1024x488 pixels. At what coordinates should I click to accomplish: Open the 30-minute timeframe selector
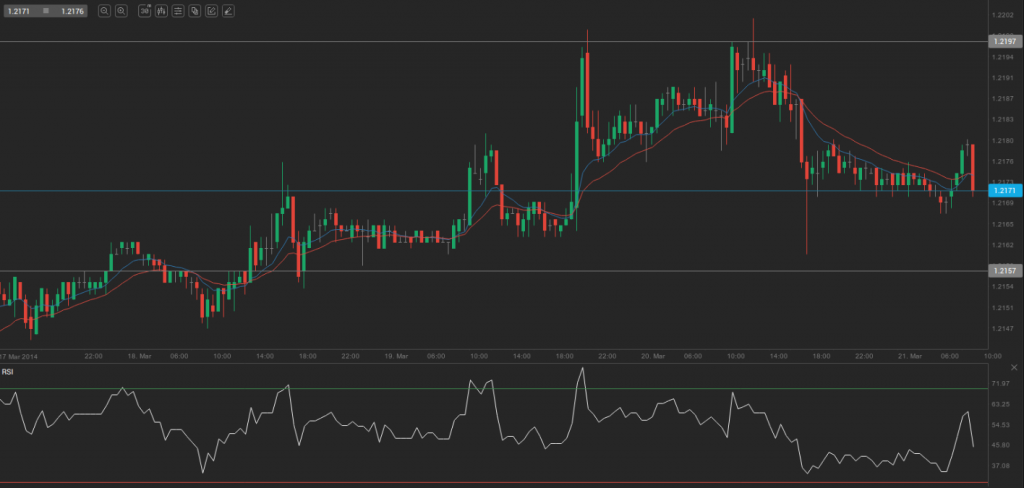145,11
